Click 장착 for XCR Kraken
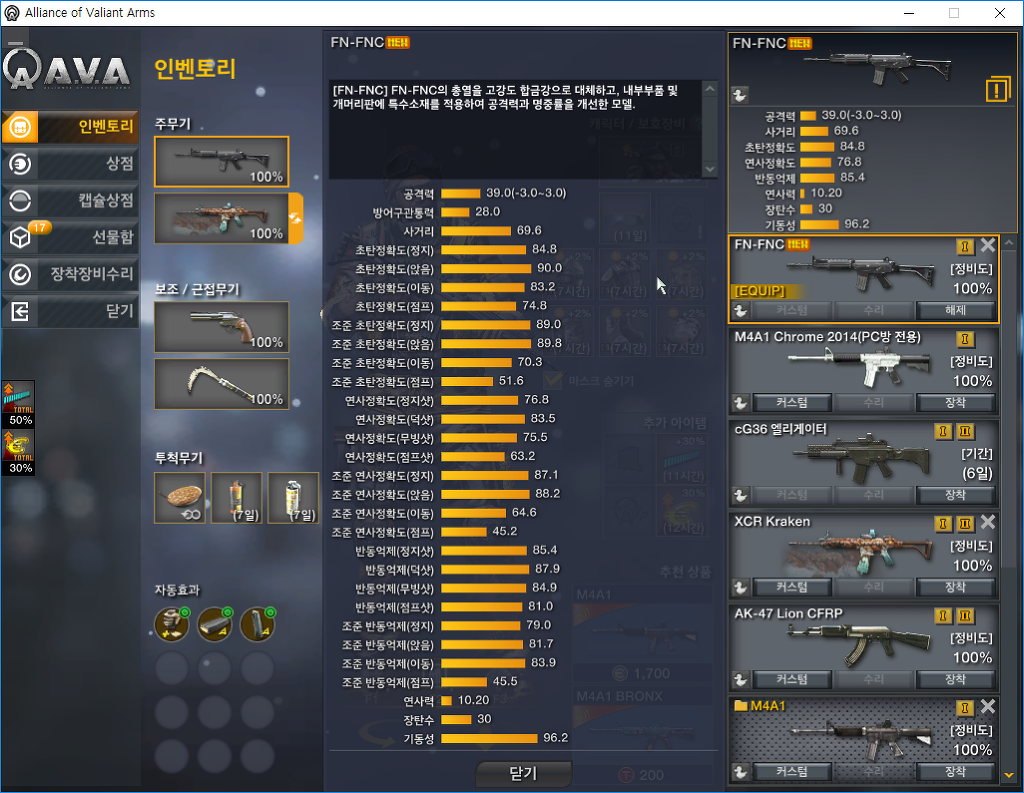Screen dimensions: 1024x793 (955, 587)
